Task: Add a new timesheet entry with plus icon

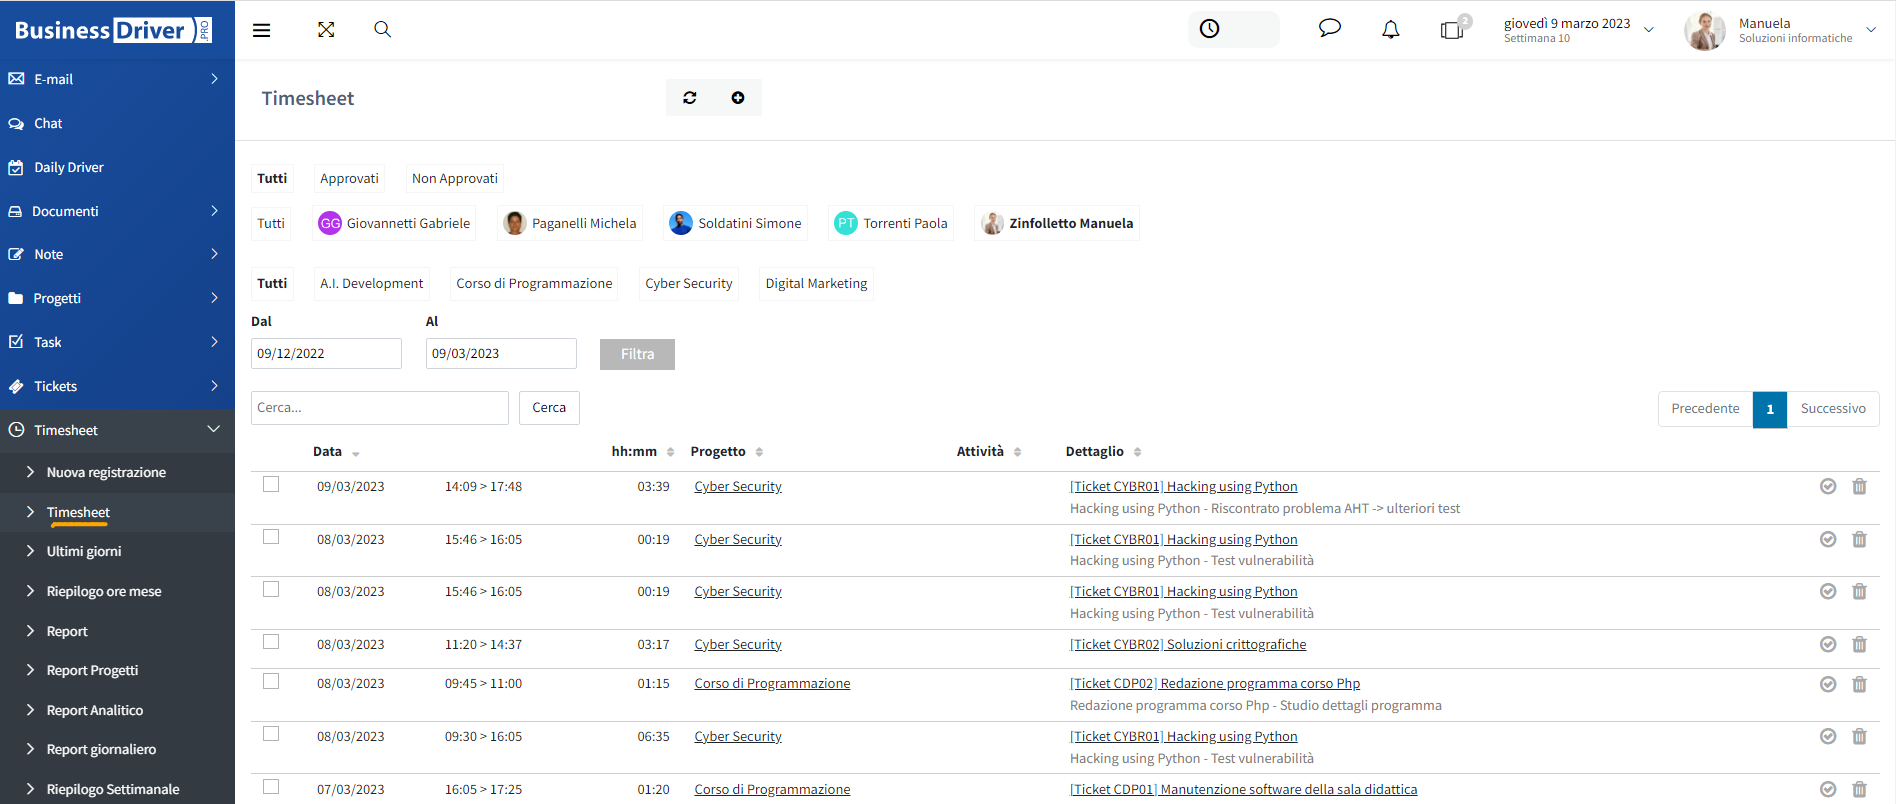Action: pyautogui.click(x=738, y=98)
